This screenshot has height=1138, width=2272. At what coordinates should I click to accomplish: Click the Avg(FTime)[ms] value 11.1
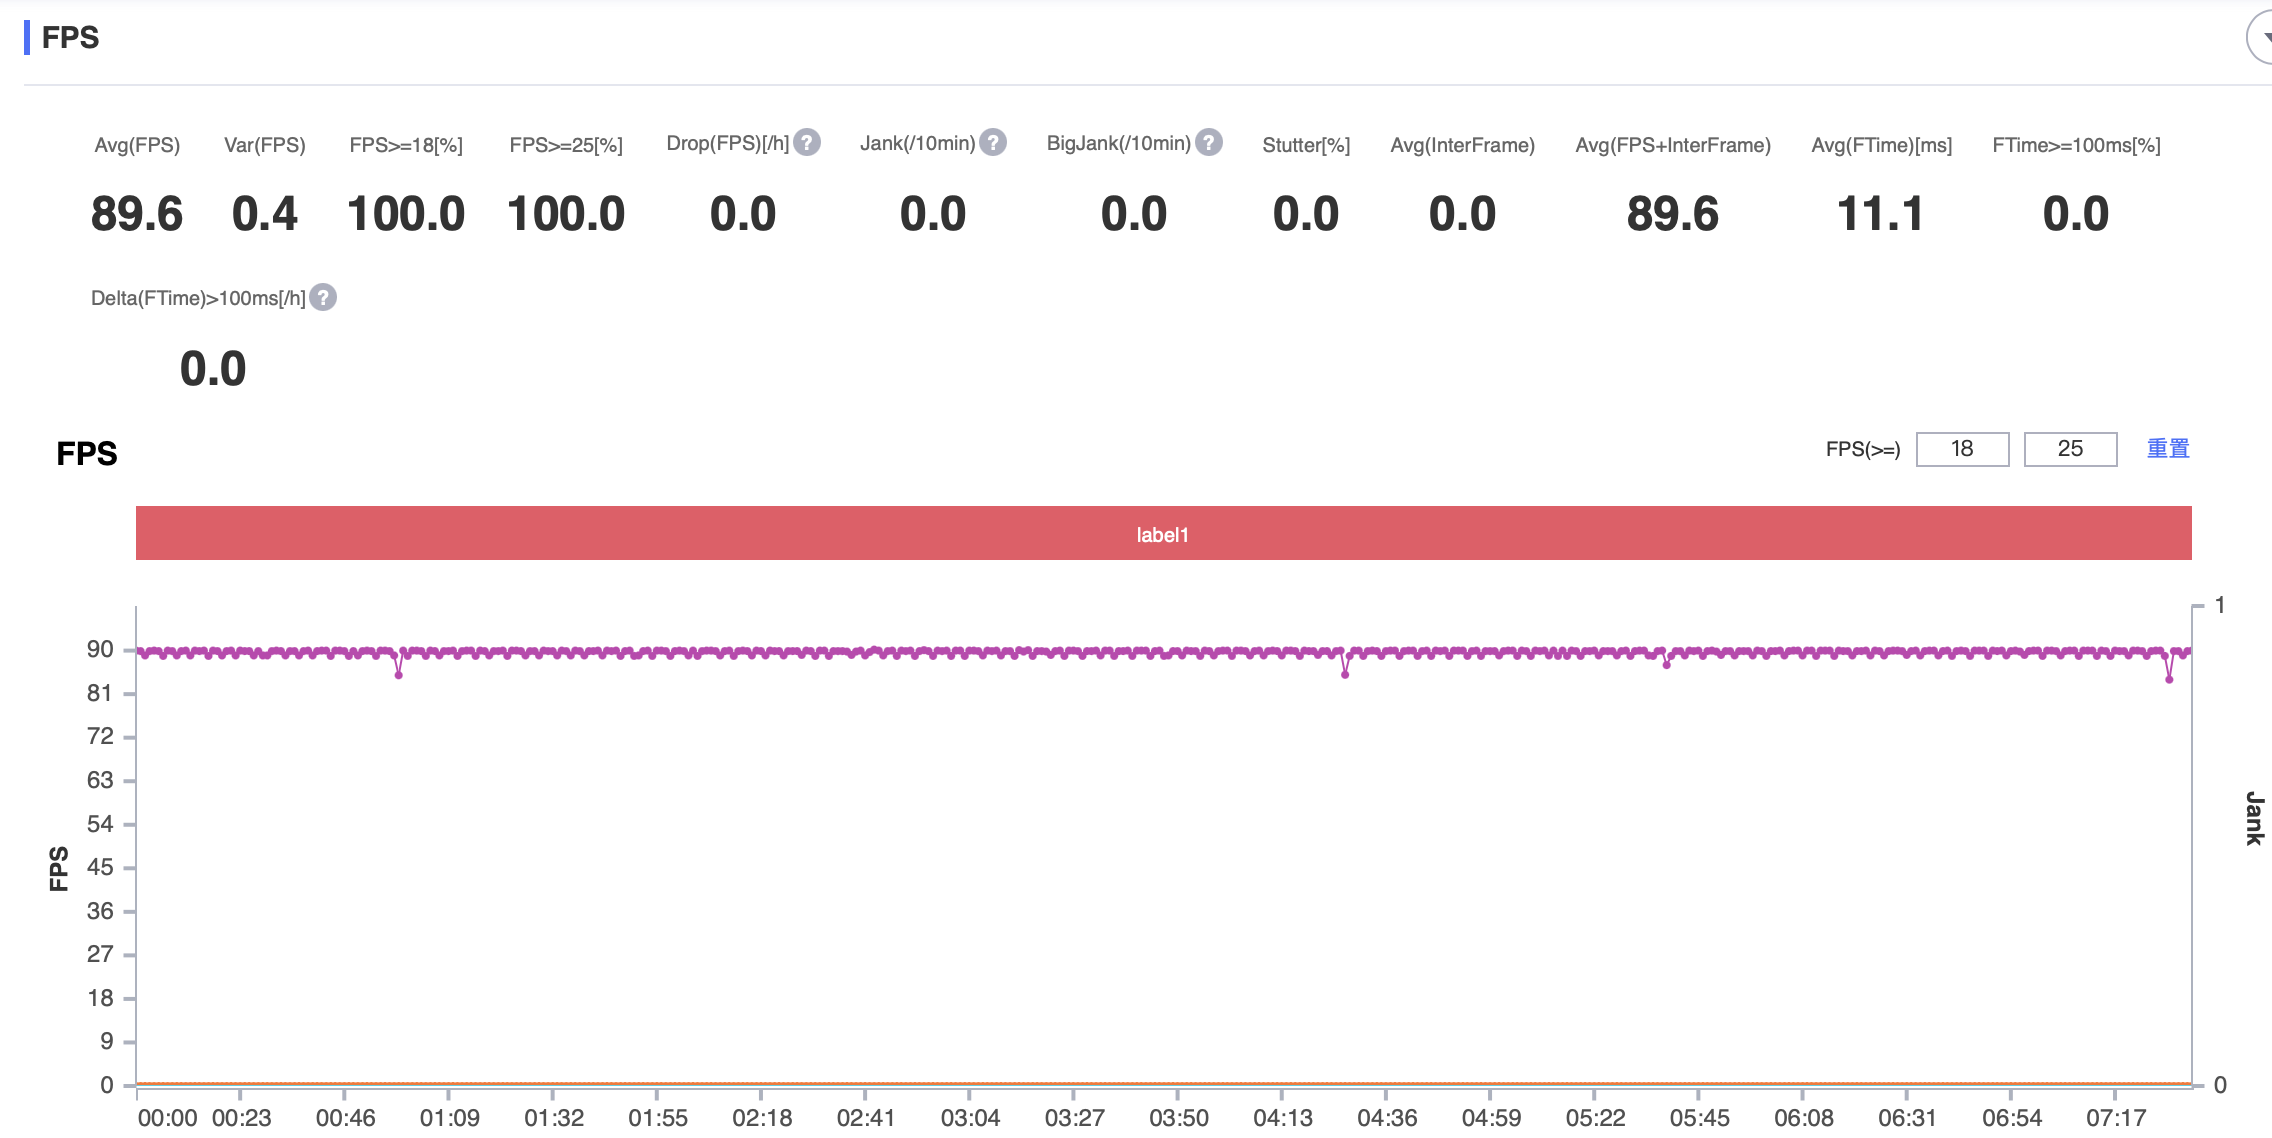click(x=1881, y=214)
